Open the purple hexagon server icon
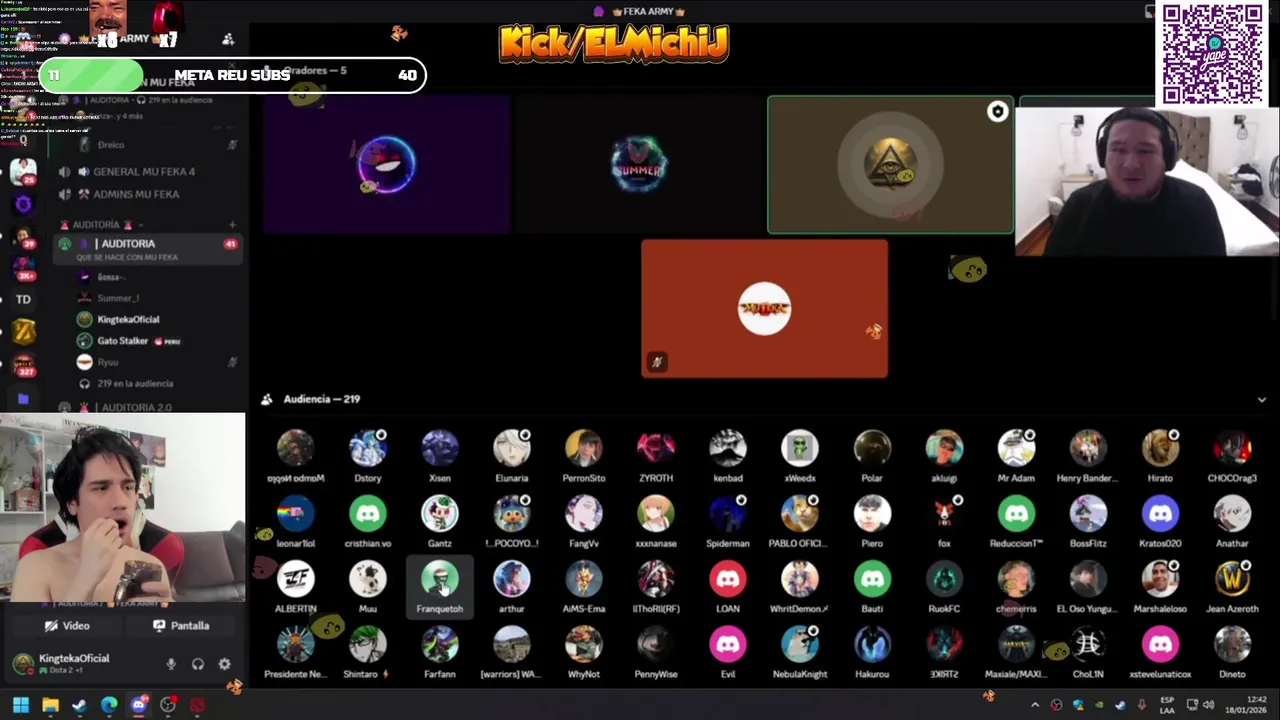The width and height of the screenshot is (1280, 720). click(x=23, y=205)
